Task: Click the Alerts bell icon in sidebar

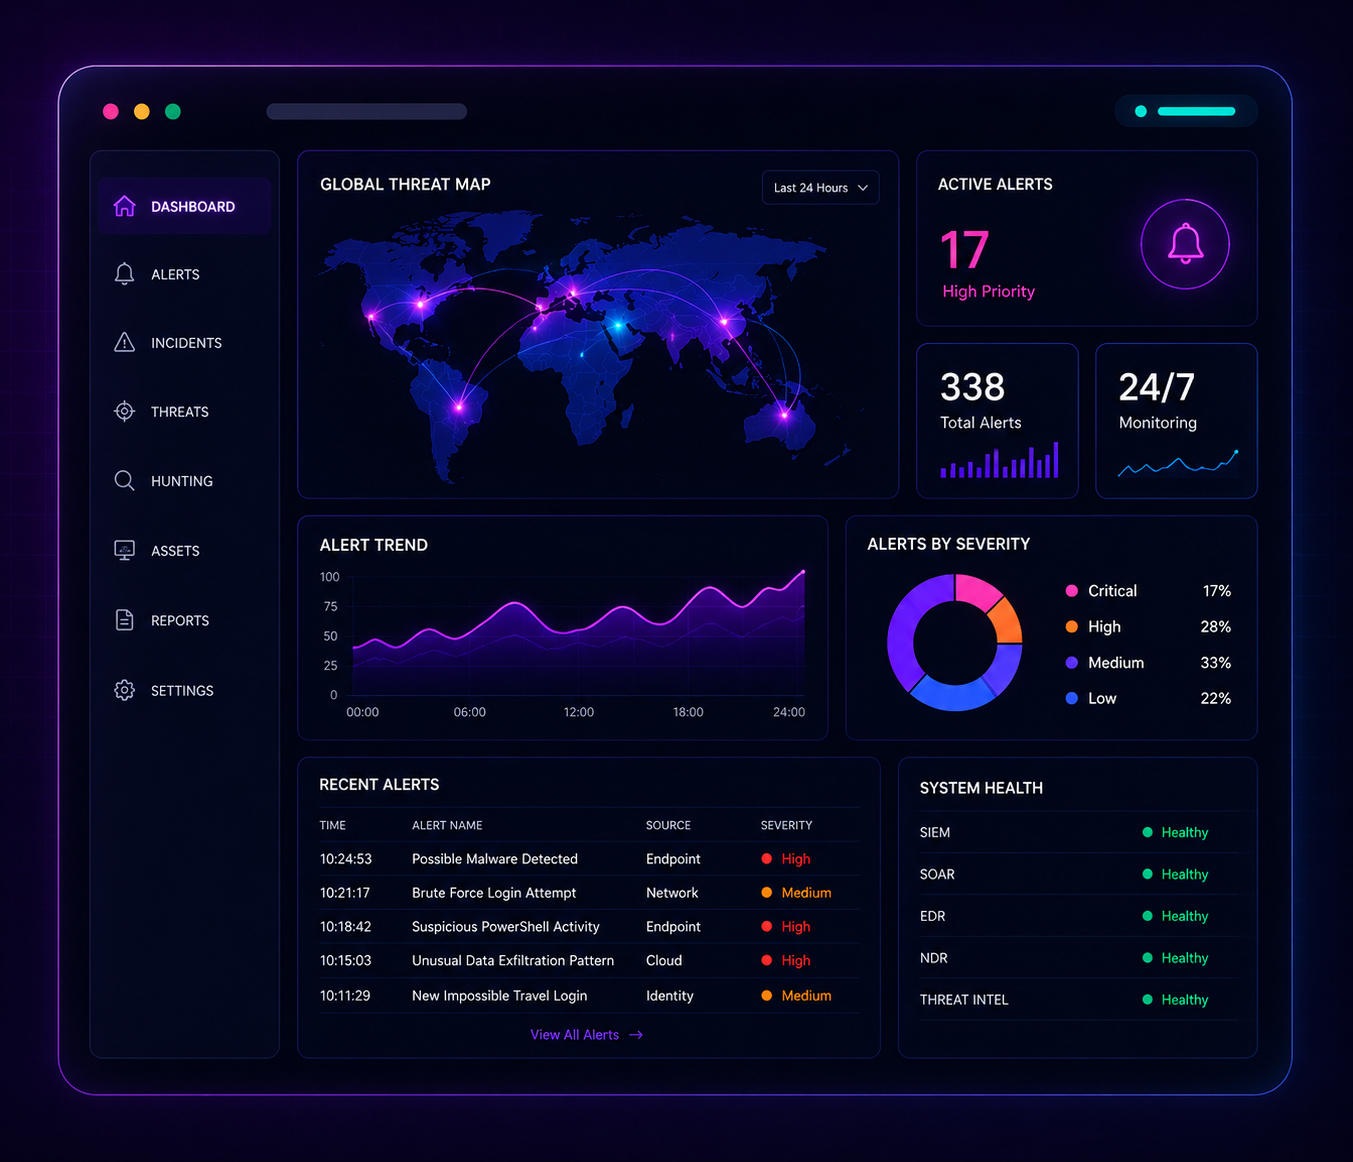Action: tap(124, 274)
